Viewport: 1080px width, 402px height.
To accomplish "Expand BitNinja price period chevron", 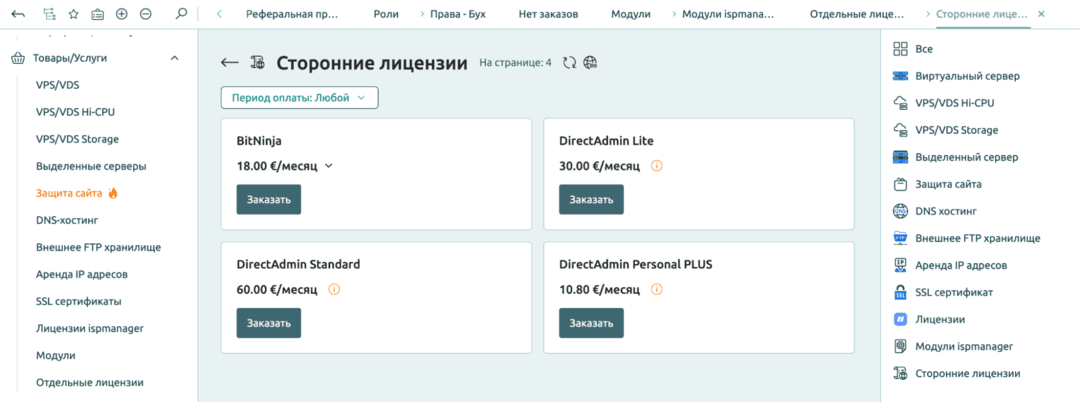I will click(x=329, y=166).
